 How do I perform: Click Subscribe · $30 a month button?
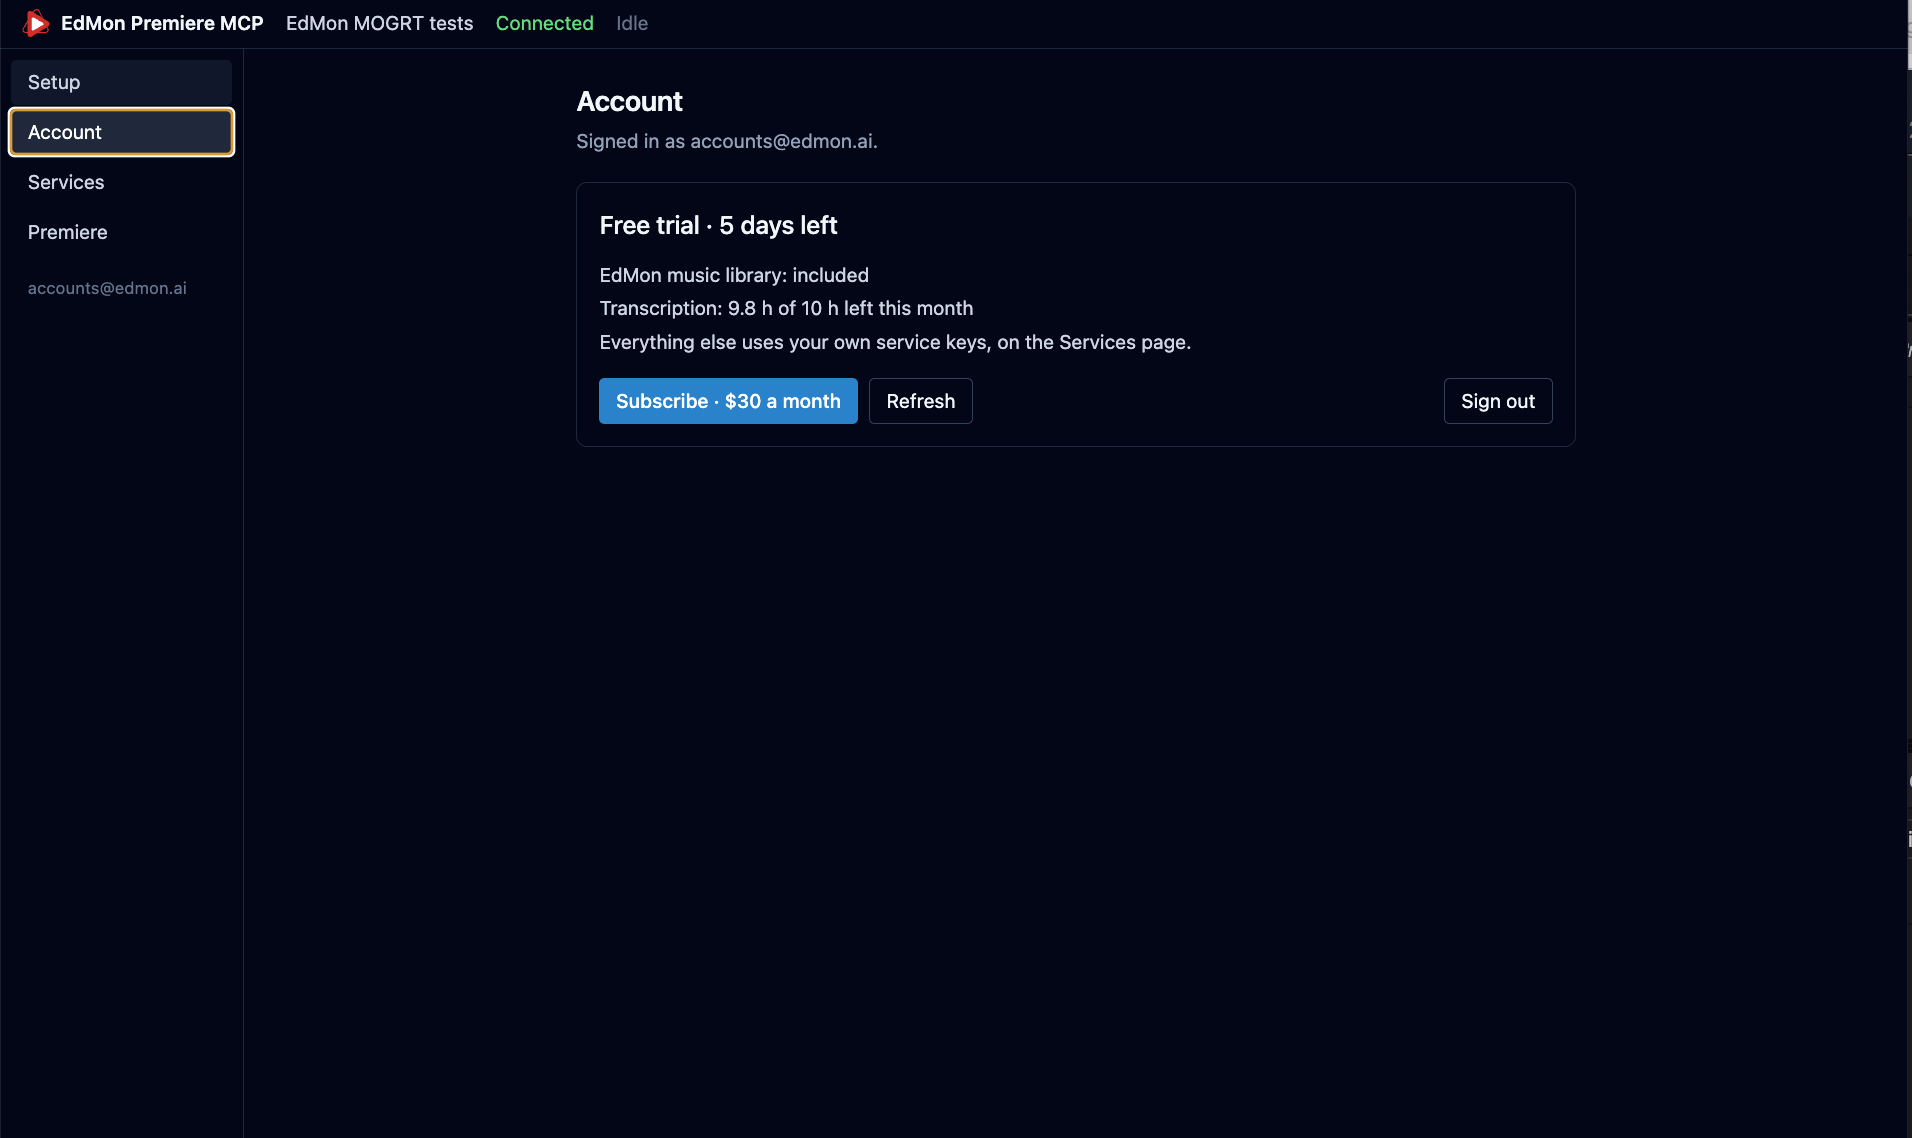click(x=728, y=401)
